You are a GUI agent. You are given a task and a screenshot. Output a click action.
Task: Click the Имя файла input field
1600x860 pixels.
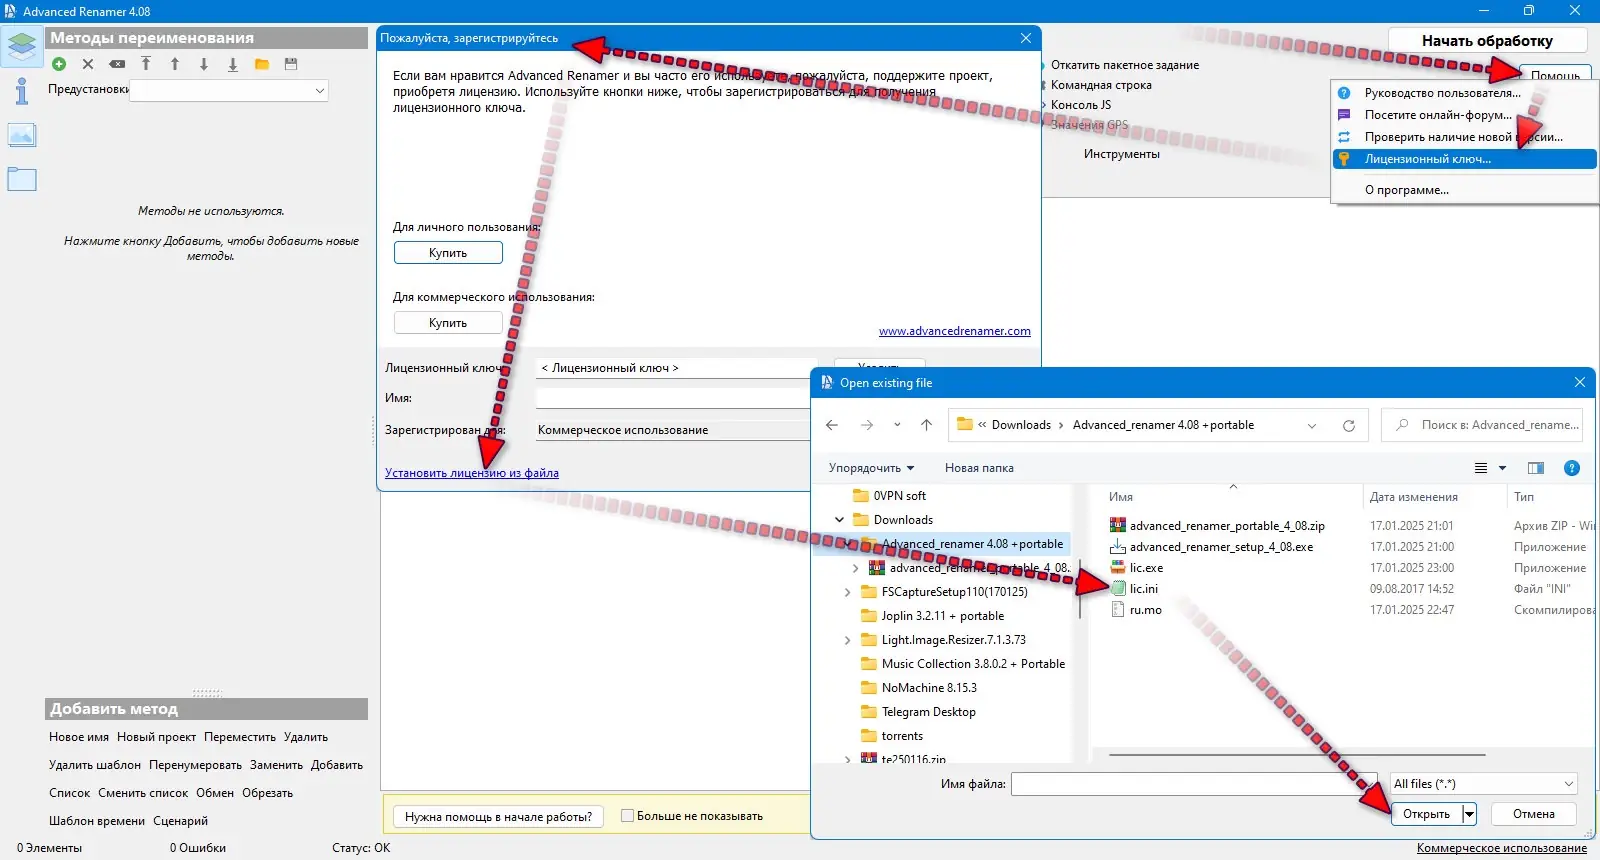click(1193, 784)
